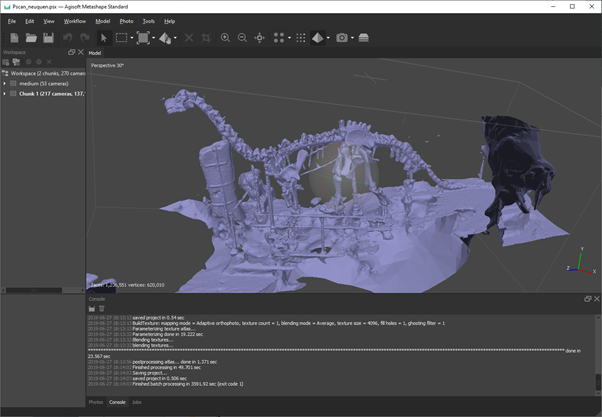Viewport: 602px width, 417px height.
Task: Open a project with the folder icon
Action: [x=31, y=38]
